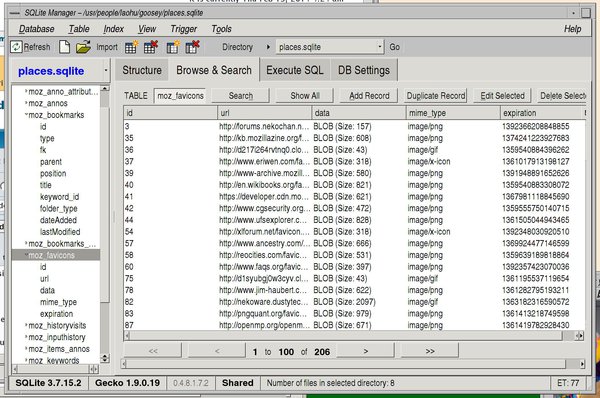
Task: Open the Trigger menu
Action: point(184,29)
